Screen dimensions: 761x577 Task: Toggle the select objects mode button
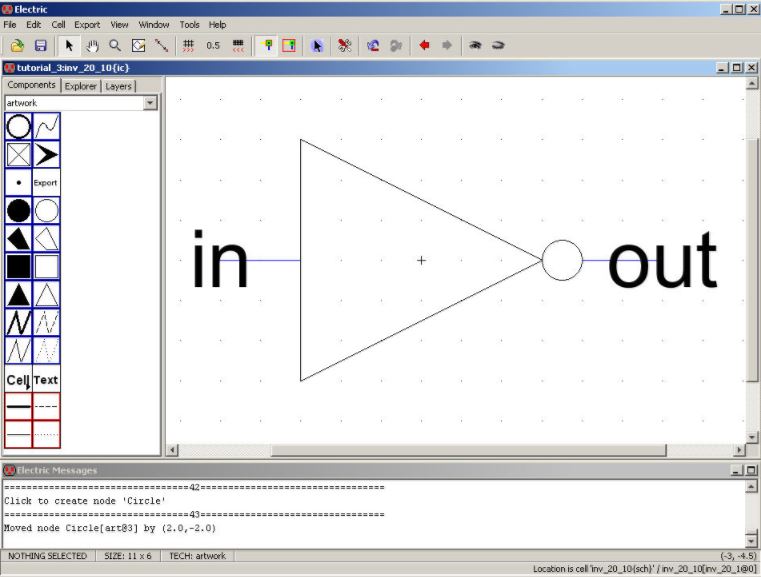(x=266, y=45)
